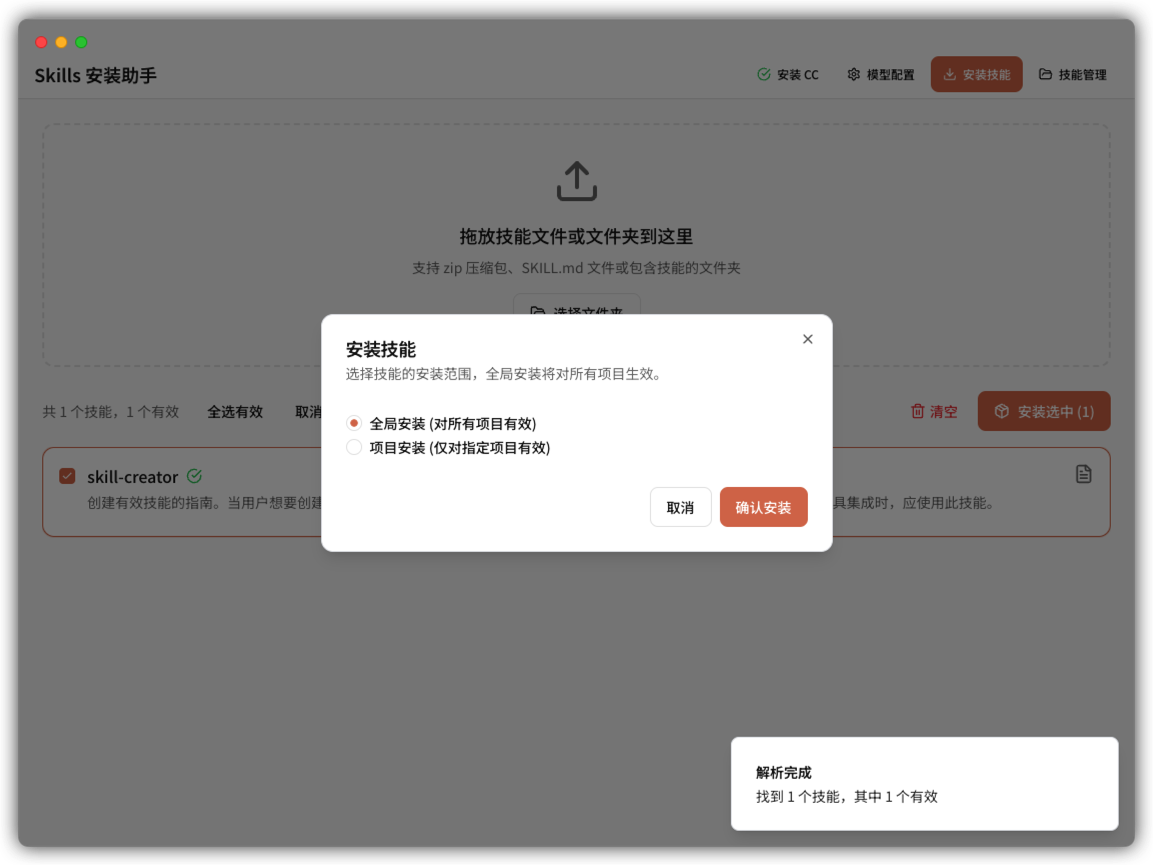1153x865 pixels.
Task: Select 全局安装 radio option
Action: click(354, 423)
